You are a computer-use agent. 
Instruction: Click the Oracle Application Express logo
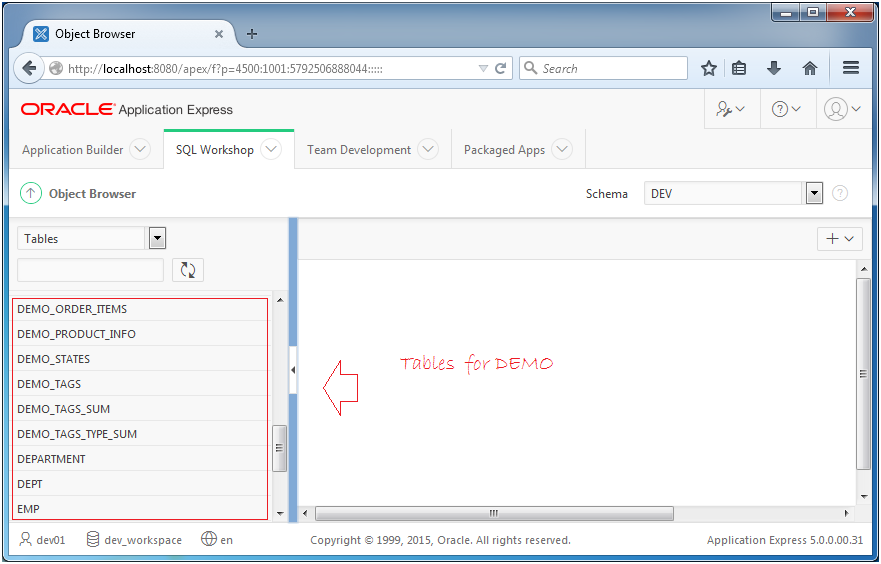coord(127,109)
